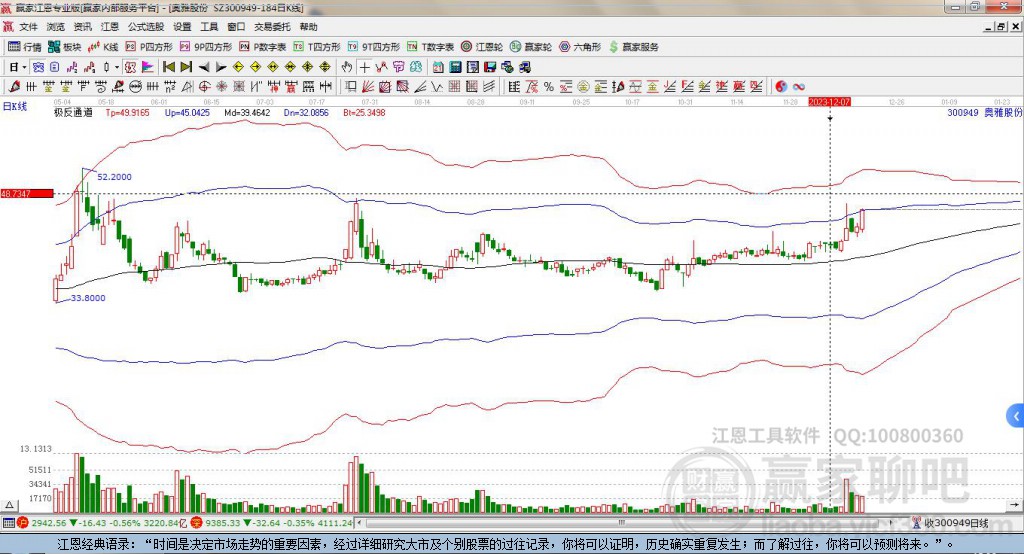Open the 窗口 menu
The image size is (1024, 554).
click(x=236, y=27)
